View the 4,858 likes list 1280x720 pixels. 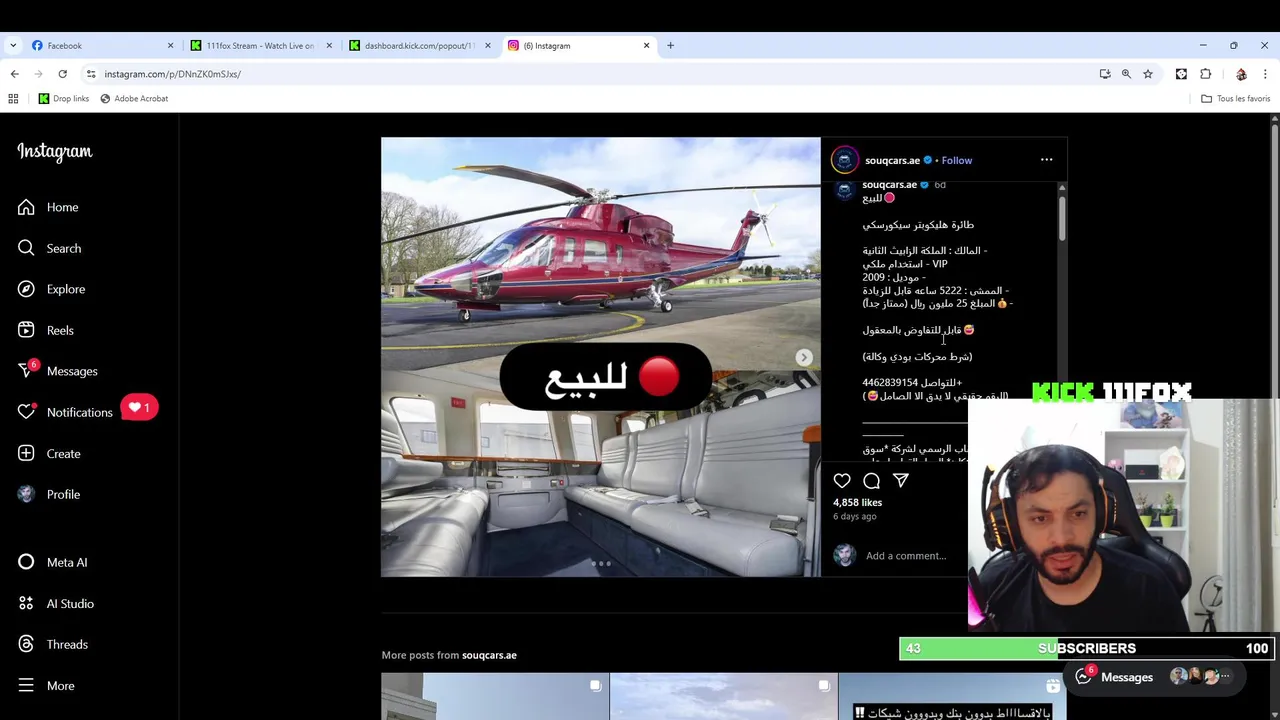pos(858,503)
